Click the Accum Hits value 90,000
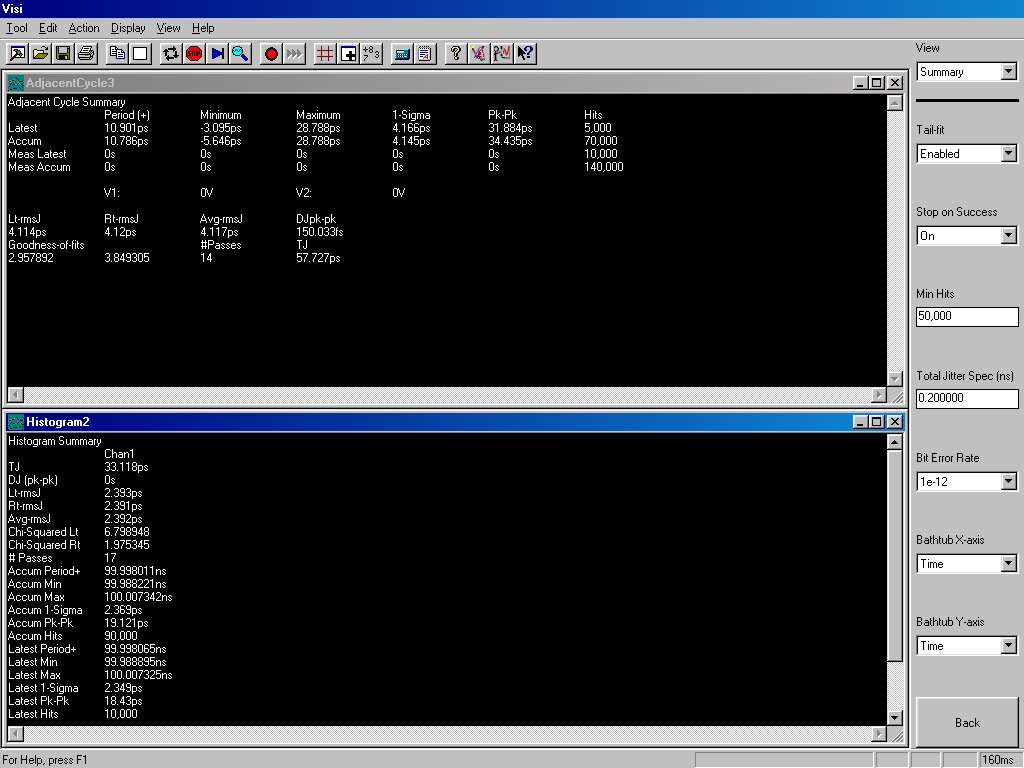1024x768 pixels. (x=121, y=636)
